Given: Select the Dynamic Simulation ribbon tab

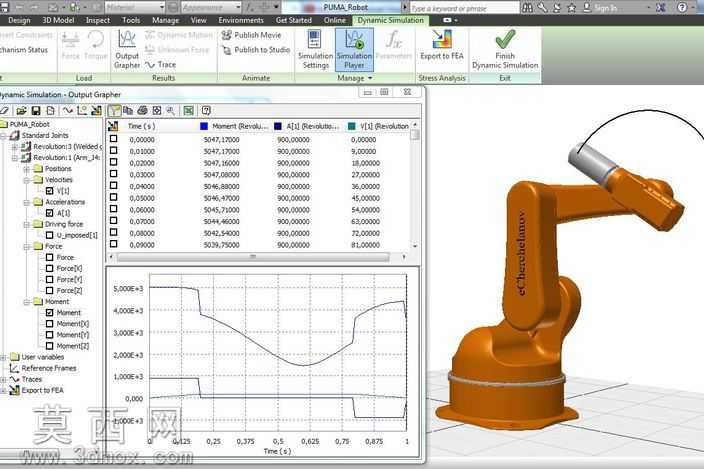Looking at the screenshot, I should [391, 20].
